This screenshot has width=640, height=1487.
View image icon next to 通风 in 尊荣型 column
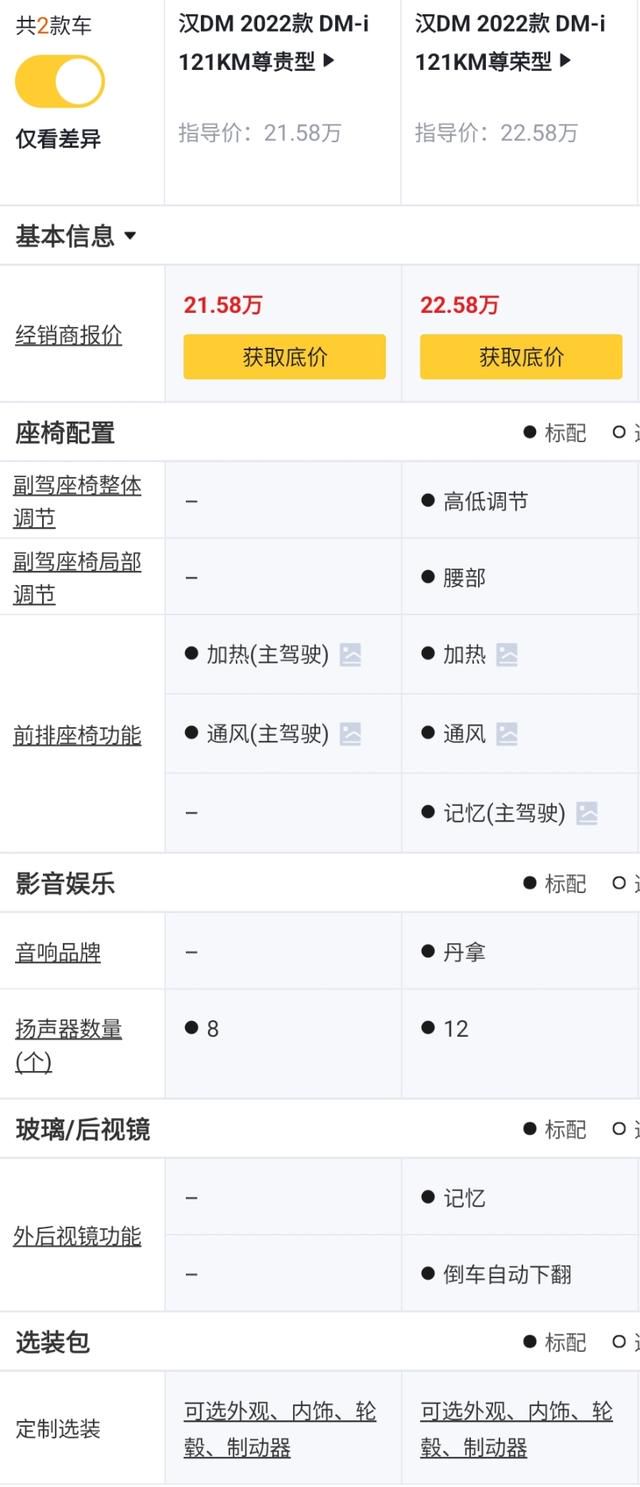tap(507, 734)
